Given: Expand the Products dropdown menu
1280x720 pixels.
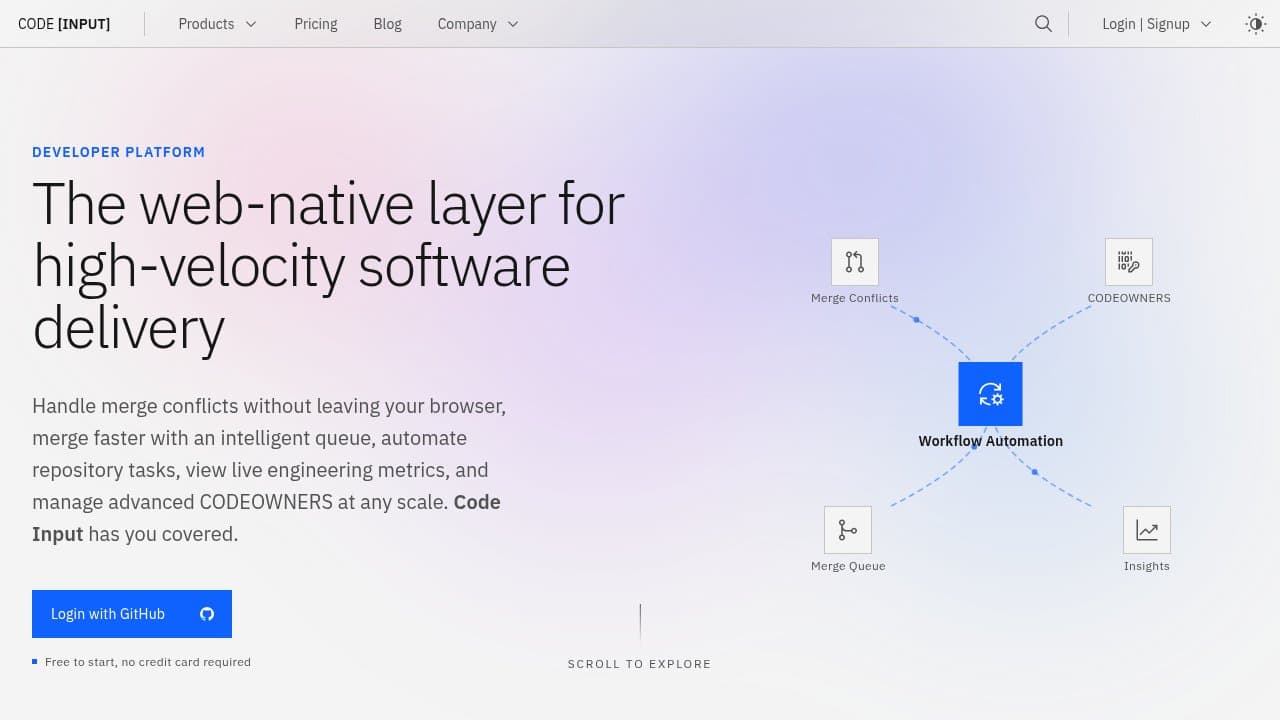Looking at the screenshot, I should [217, 24].
